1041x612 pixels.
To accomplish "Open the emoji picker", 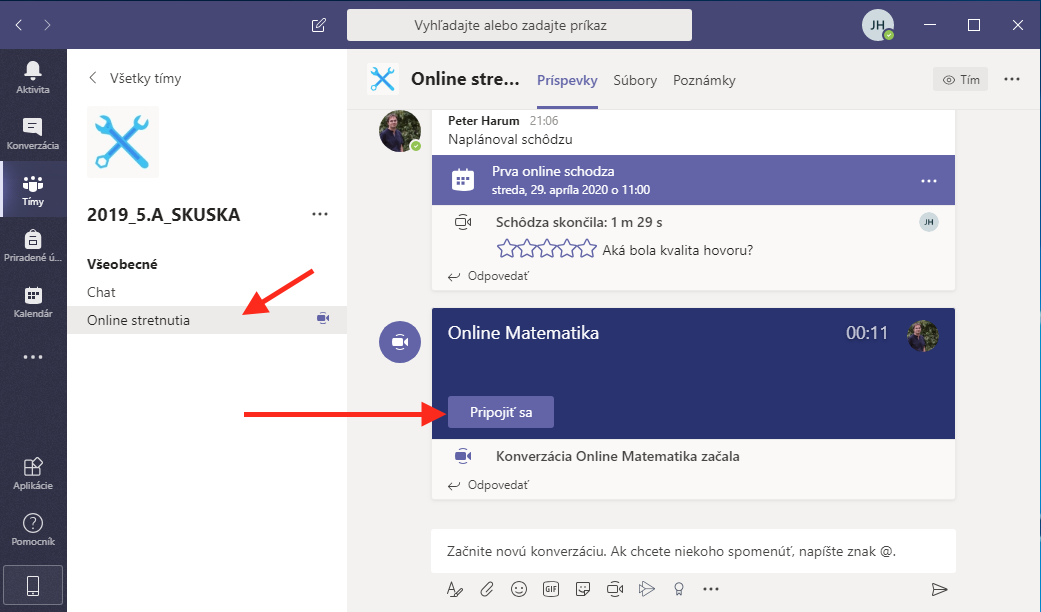I will point(519,589).
